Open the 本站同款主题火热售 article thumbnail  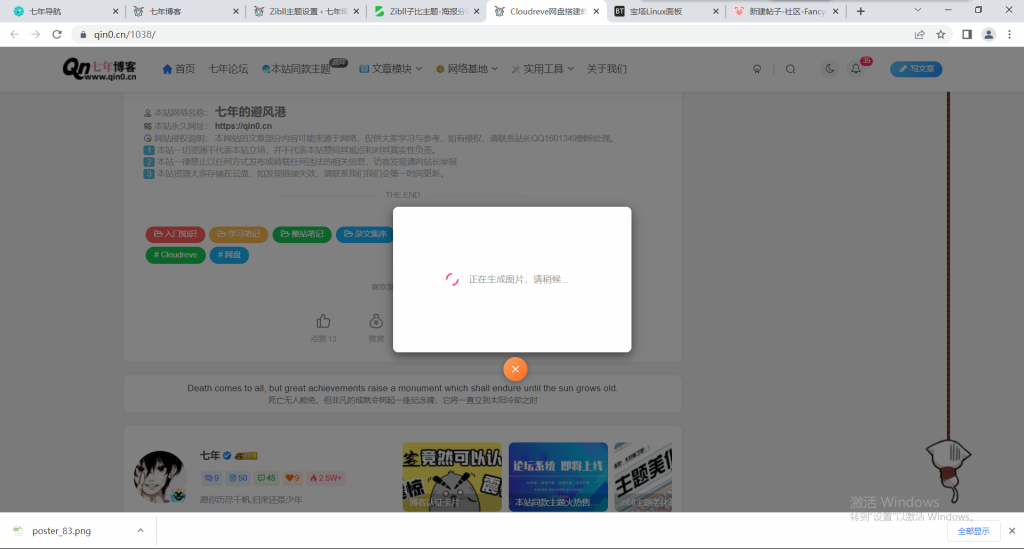[x=558, y=477]
